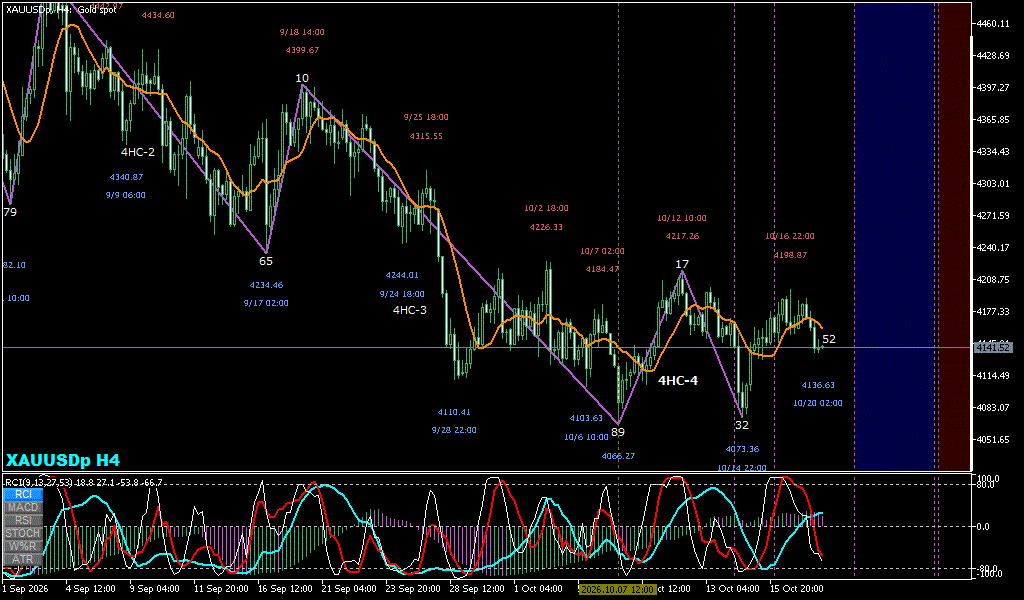Image resolution: width=1024 pixels, height=600 pixels.
Task: Click swing low label 4110.41
Action: [454, 412]
